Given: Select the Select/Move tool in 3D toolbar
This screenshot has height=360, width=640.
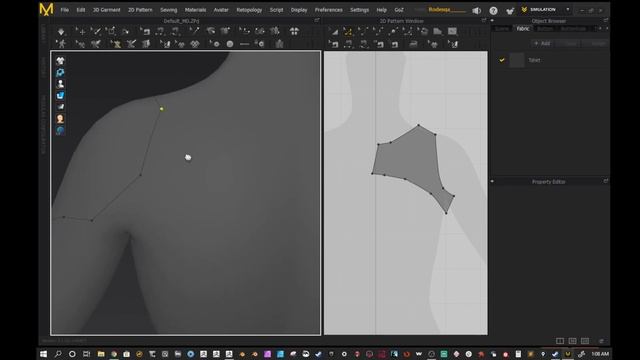Looking at the screenshot, I should (x=81, y=31).
